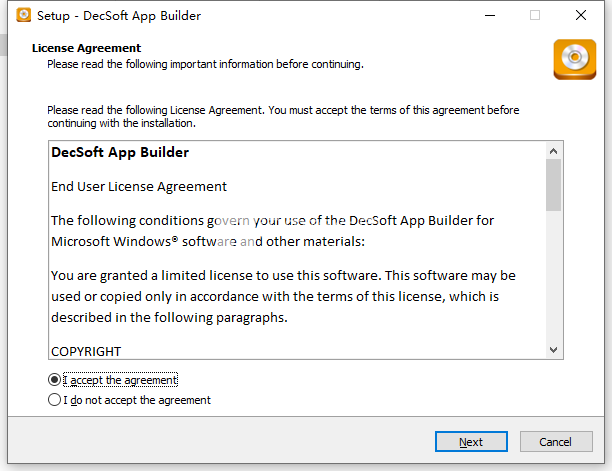Close the Setup window with X
Image resolution: width=612 pixels, height=471 pixels.
click(x=581, y=16)
